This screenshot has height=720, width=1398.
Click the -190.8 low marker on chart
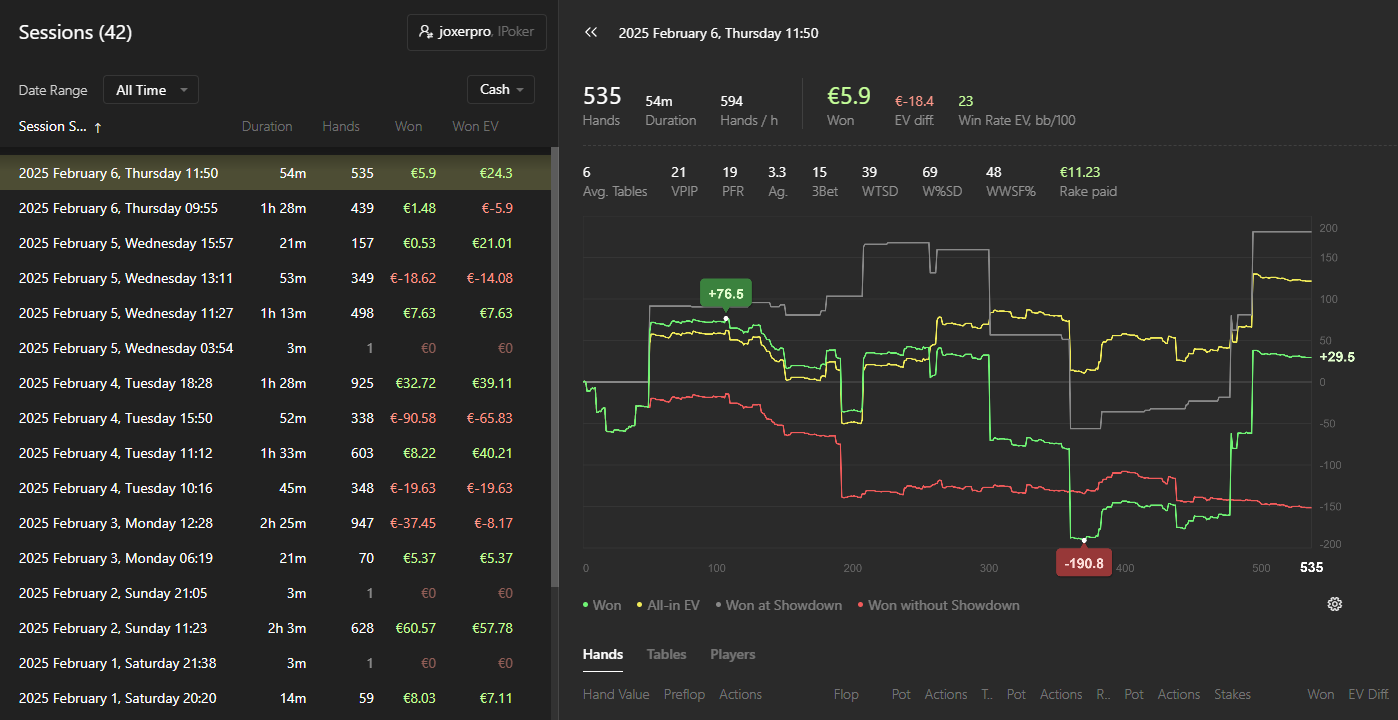1084,563
